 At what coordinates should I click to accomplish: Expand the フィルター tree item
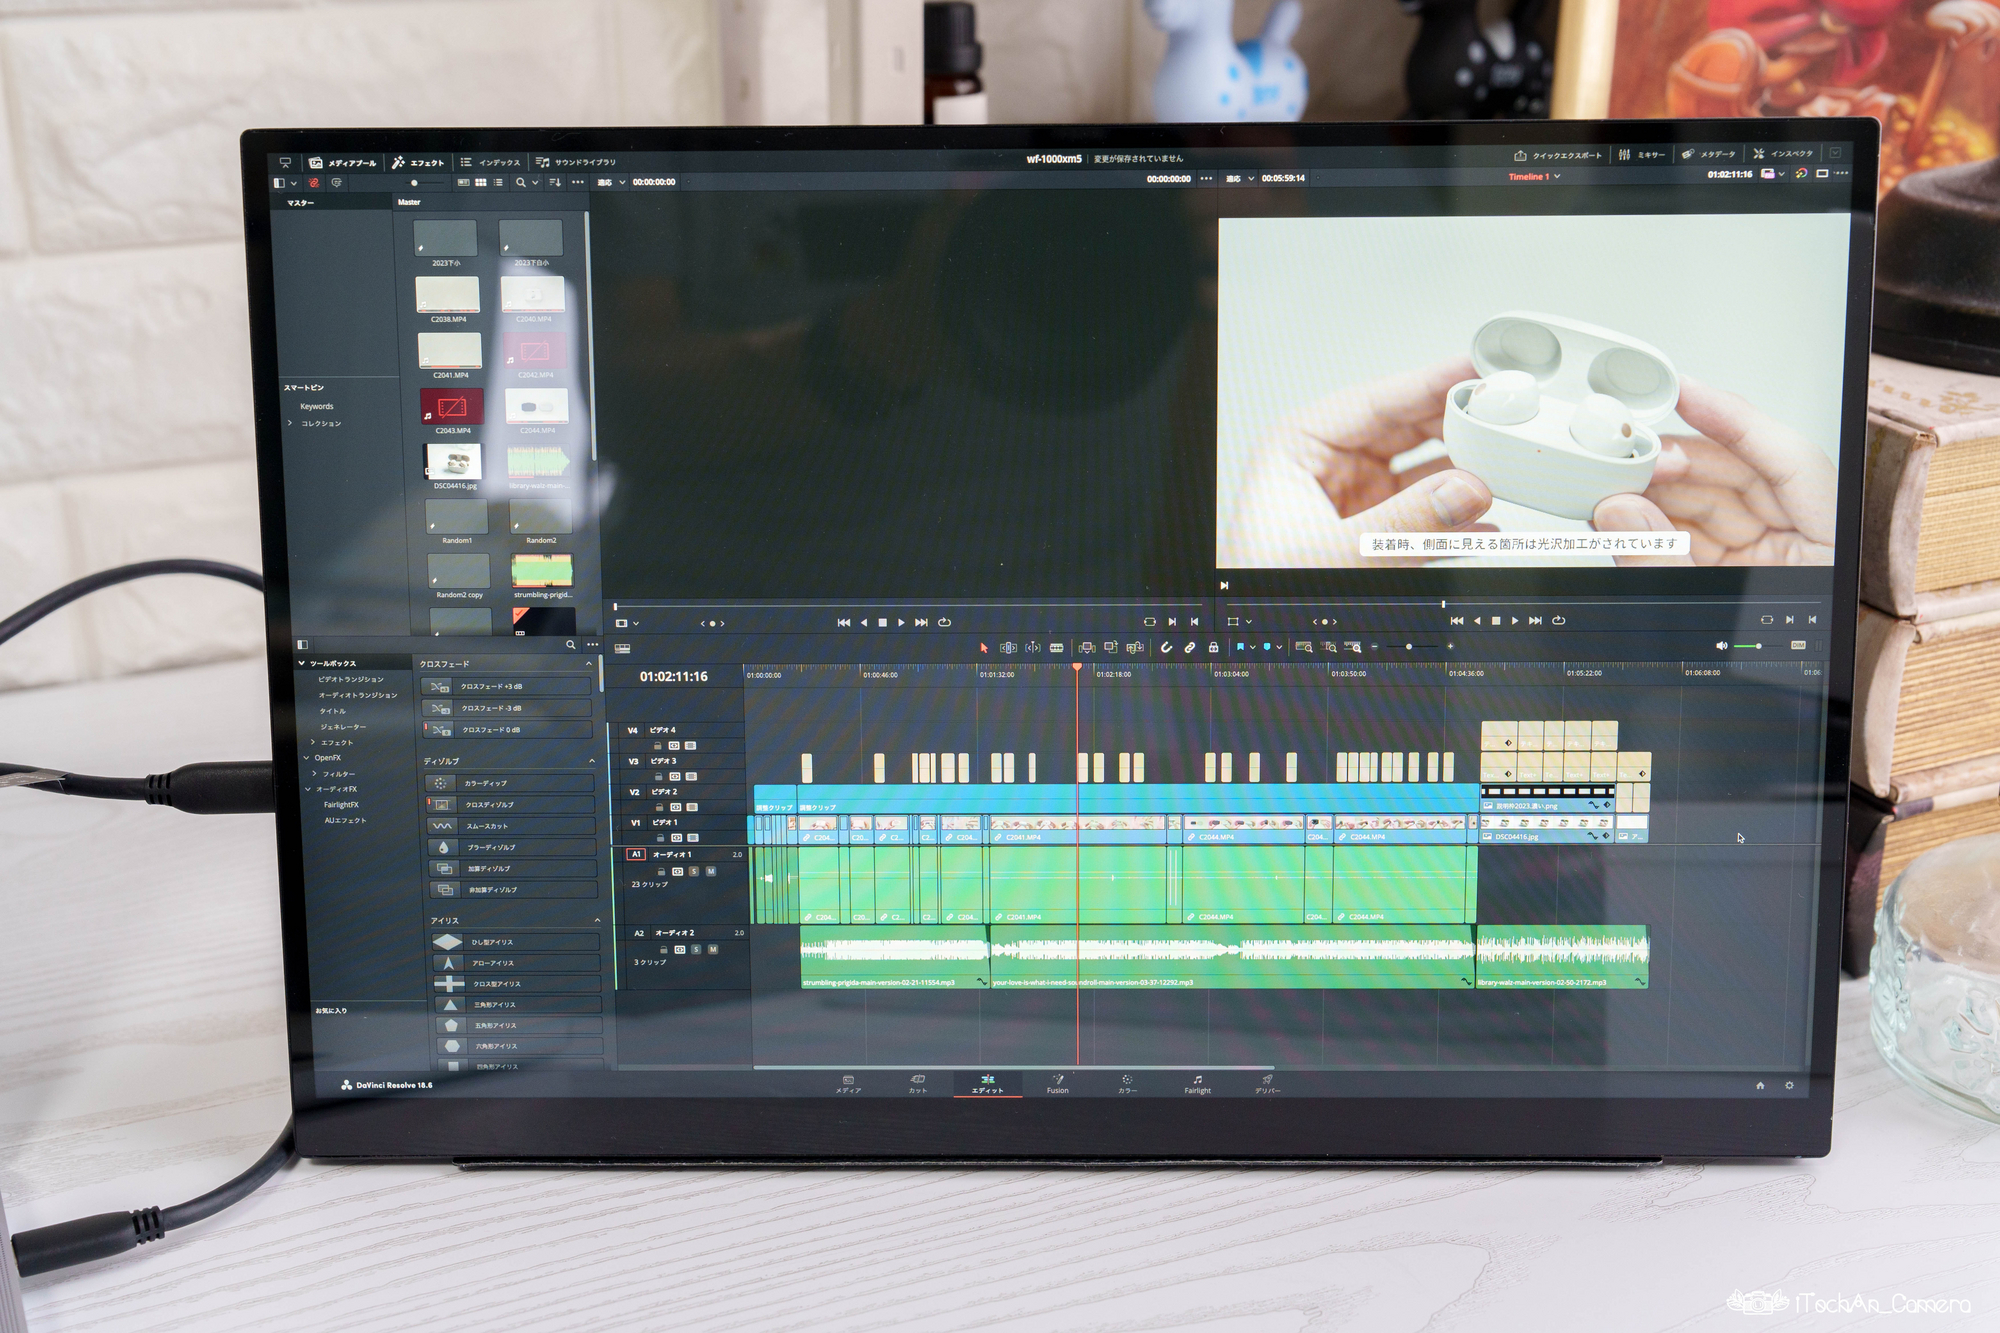[x=315, y=774]
